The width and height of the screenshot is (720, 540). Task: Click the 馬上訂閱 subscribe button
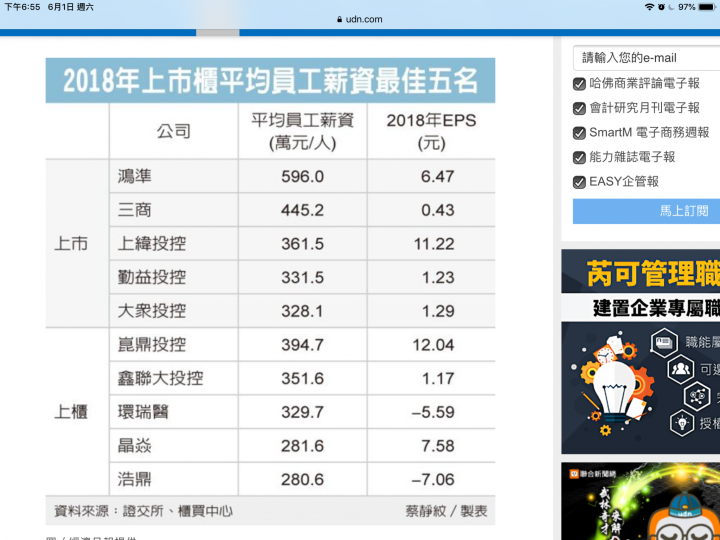pos(647,211)
